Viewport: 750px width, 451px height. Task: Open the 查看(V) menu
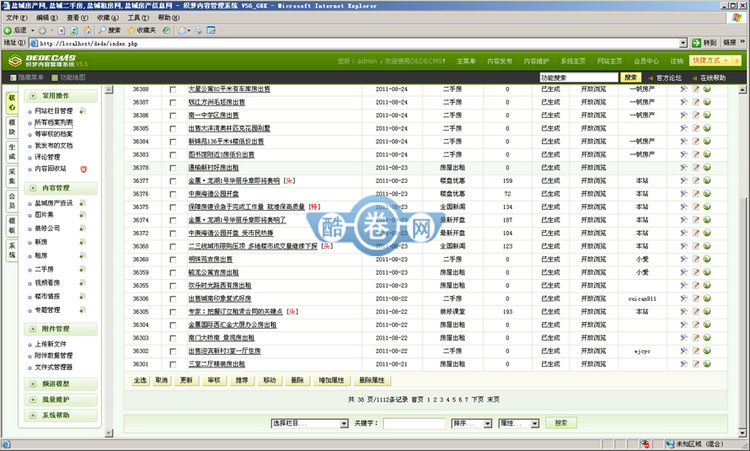[77, 18]
